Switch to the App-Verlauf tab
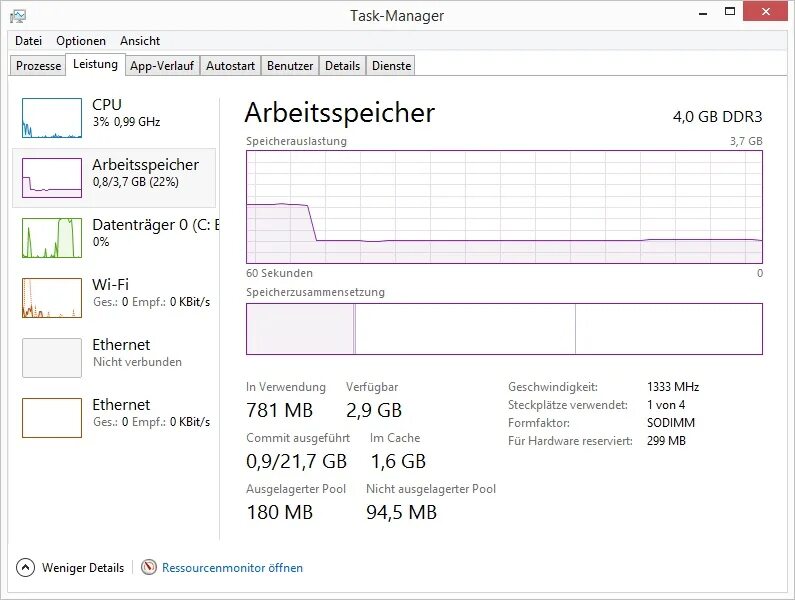795x600 pixels. 162,66
